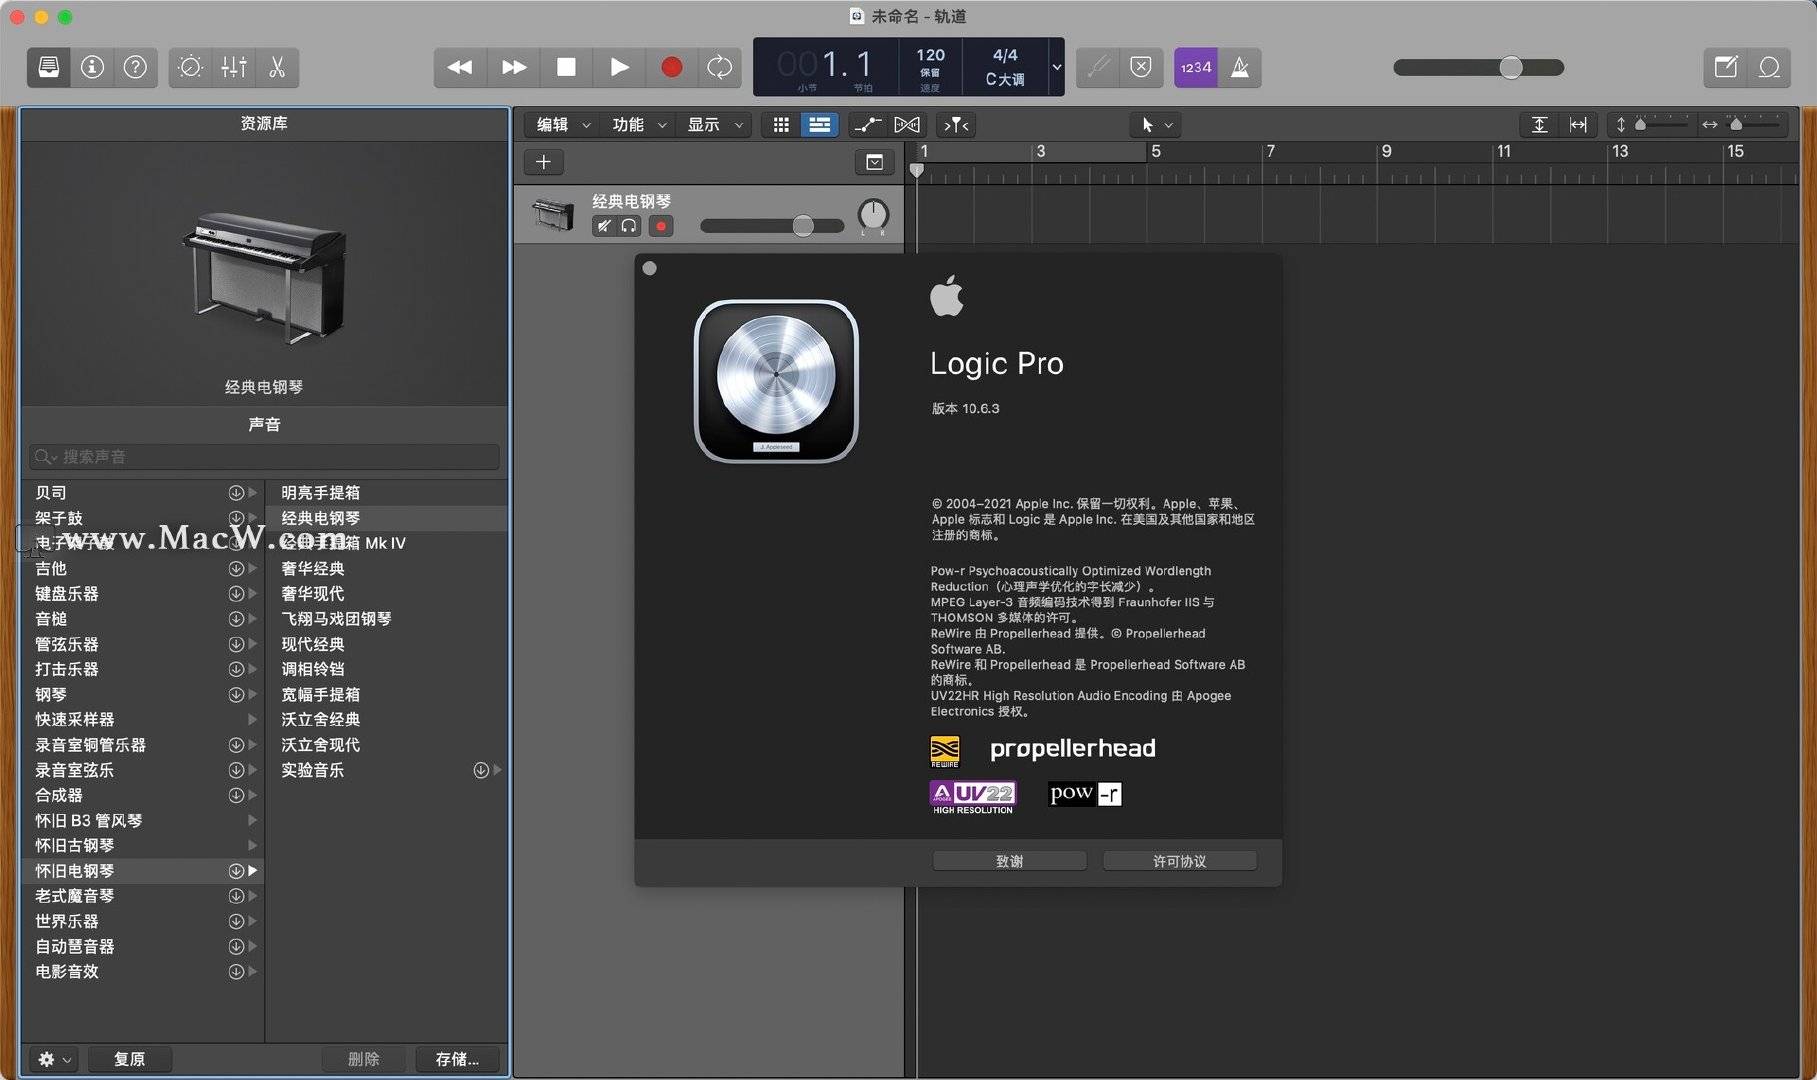Open the Library panel icon

tap(48, 67)
